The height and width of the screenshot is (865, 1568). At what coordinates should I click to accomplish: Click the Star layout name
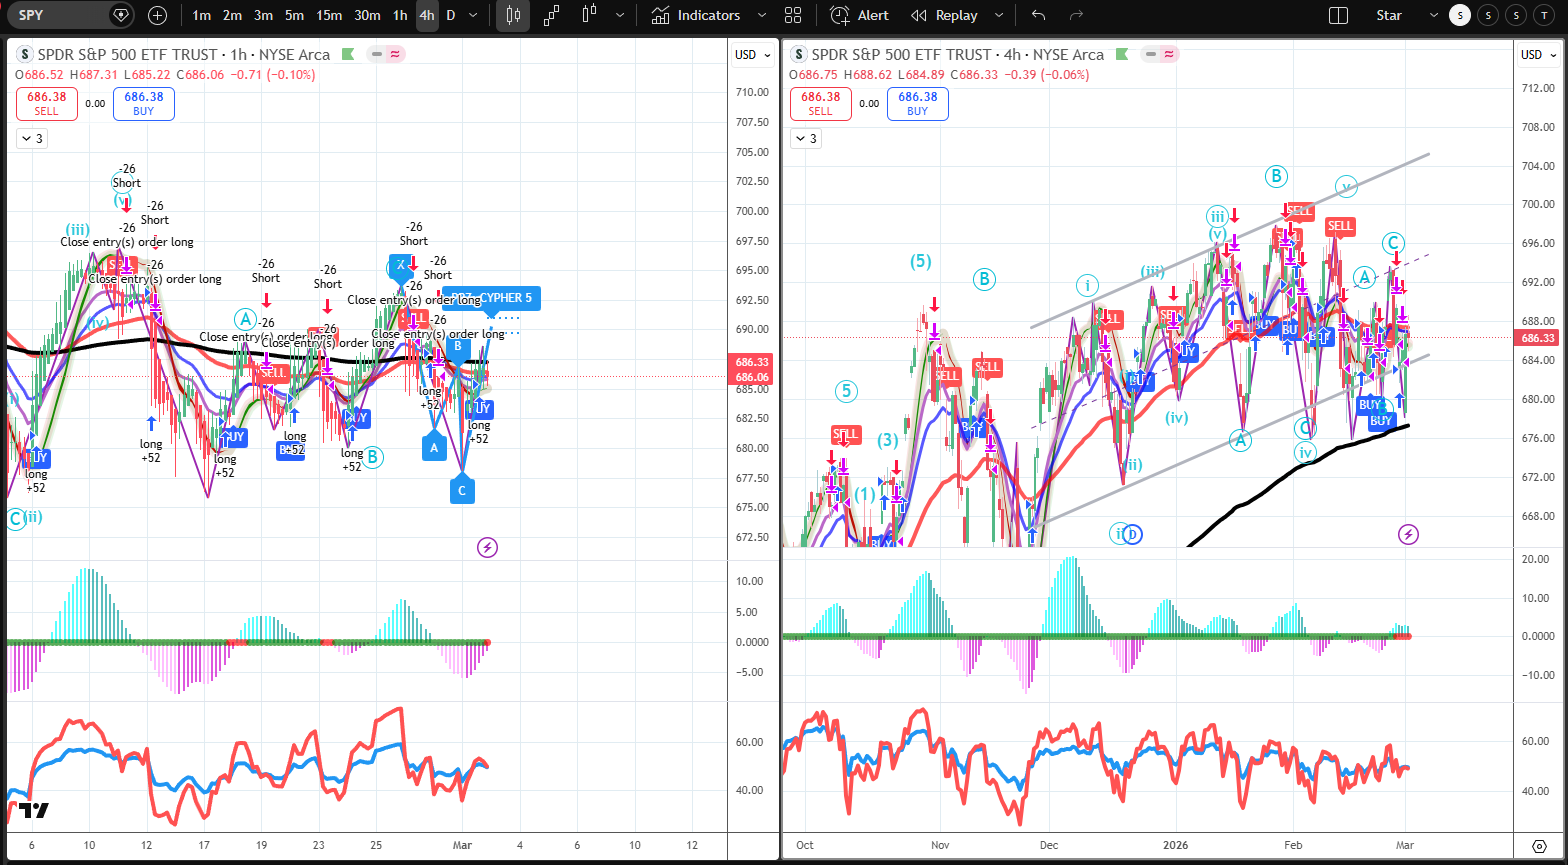pos(1388,15)
